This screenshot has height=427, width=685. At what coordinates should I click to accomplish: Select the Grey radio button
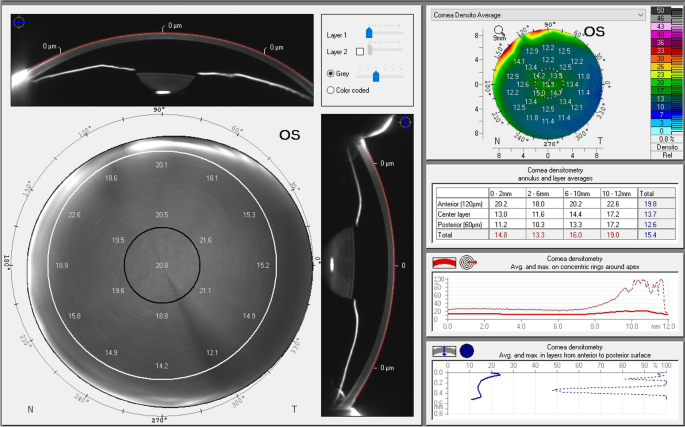pos(332,74)
